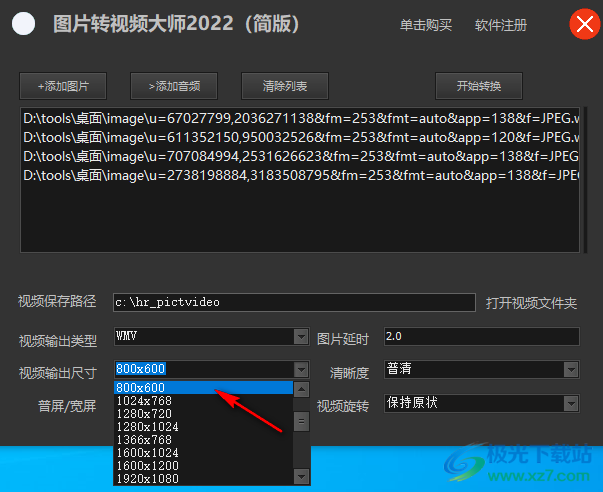Expand the 视频旋转 dropdown arrow

pos(571,404)
